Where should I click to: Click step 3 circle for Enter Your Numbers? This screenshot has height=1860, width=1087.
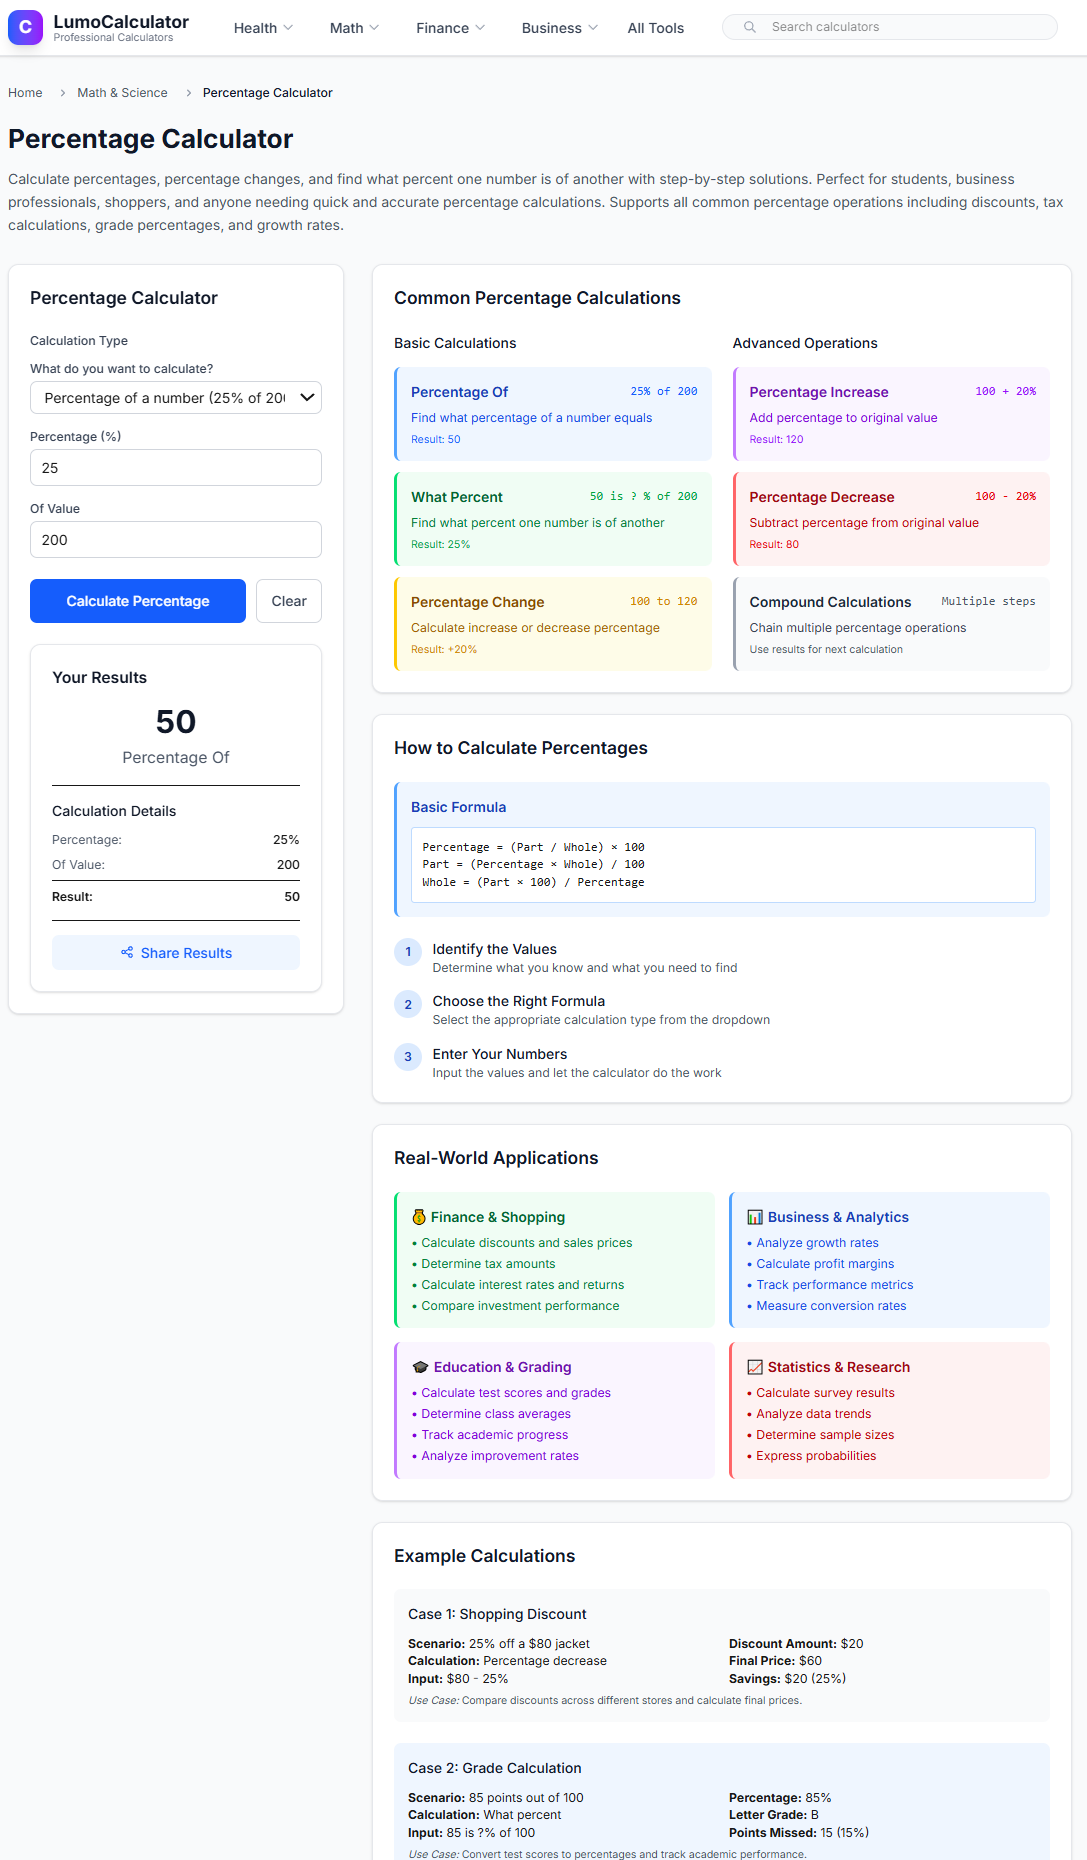click(408, 1057)
